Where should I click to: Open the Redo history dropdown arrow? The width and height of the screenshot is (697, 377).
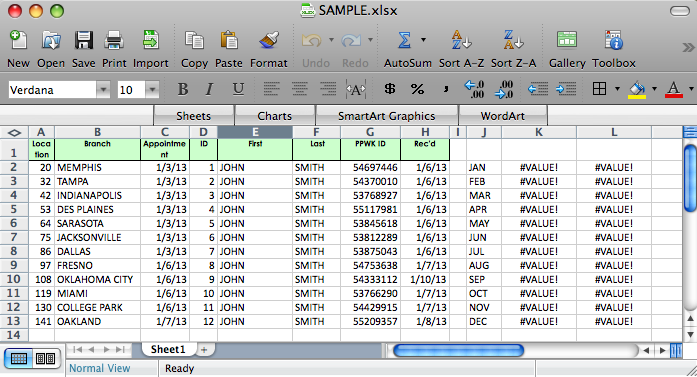[x=370, y=40]
